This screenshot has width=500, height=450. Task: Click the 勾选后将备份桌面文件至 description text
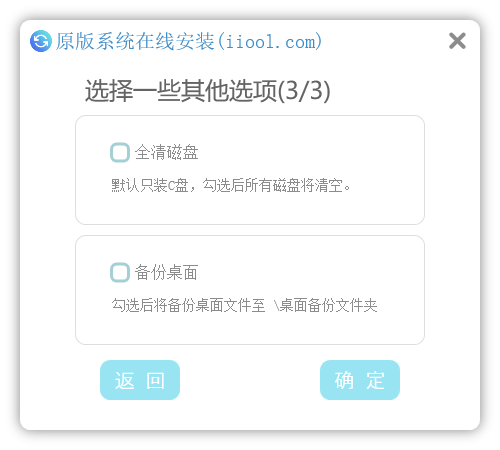click(x=188, y=305)
